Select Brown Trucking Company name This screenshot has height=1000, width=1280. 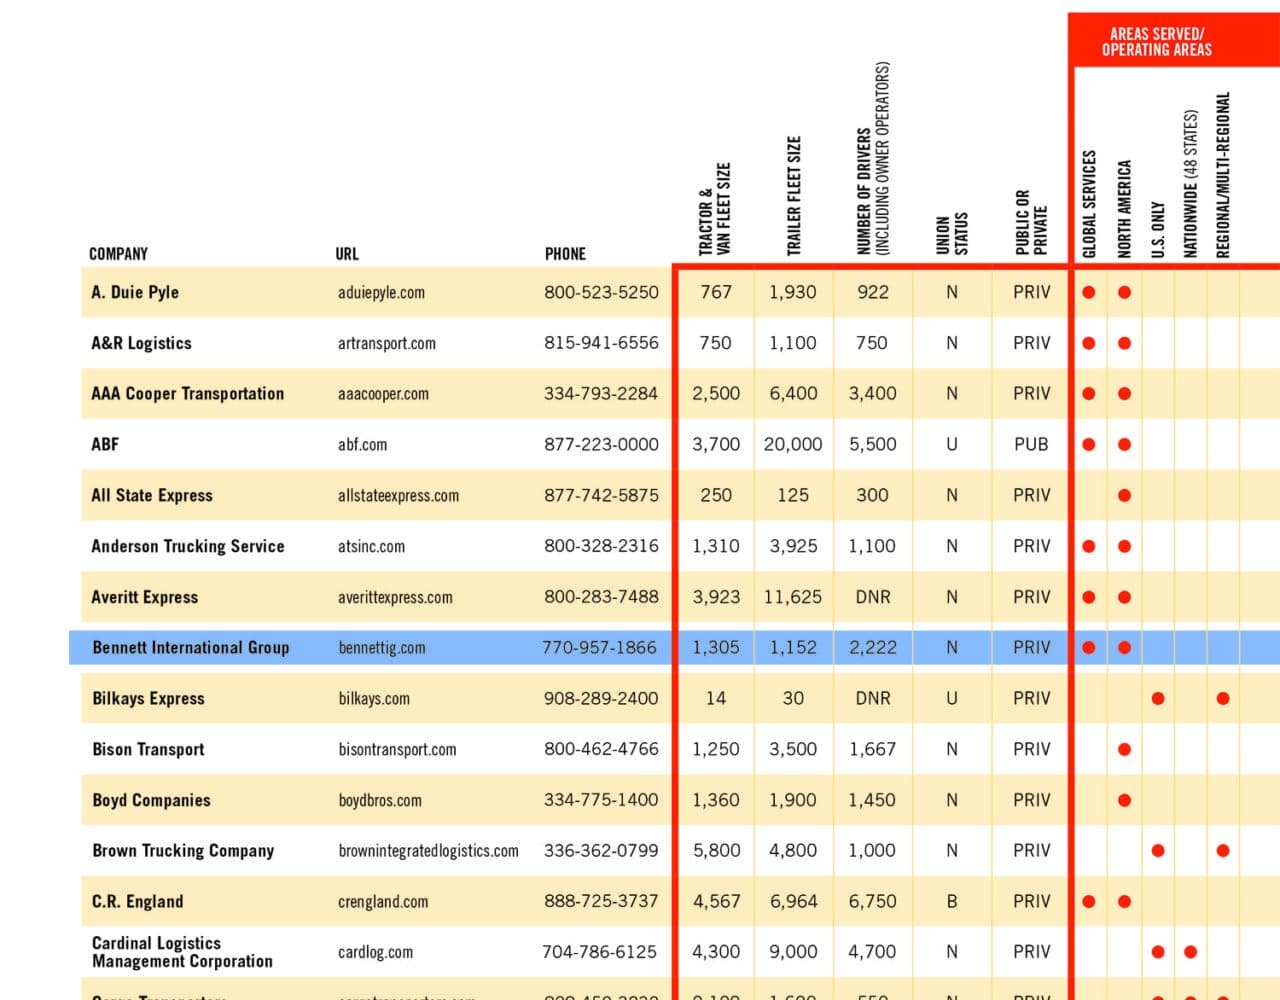(x=183, y=851)
